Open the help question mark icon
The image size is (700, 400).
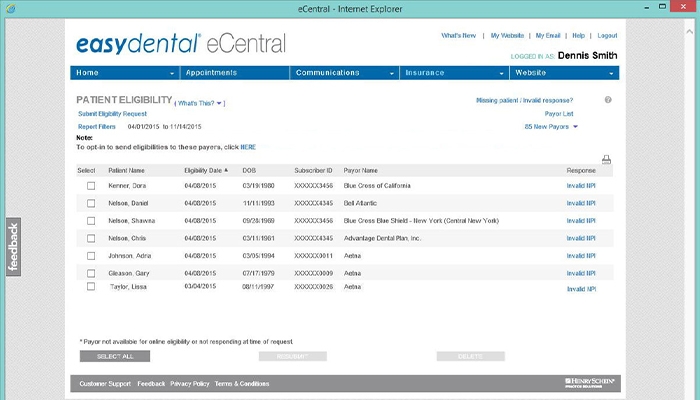(x=608, y=100)
